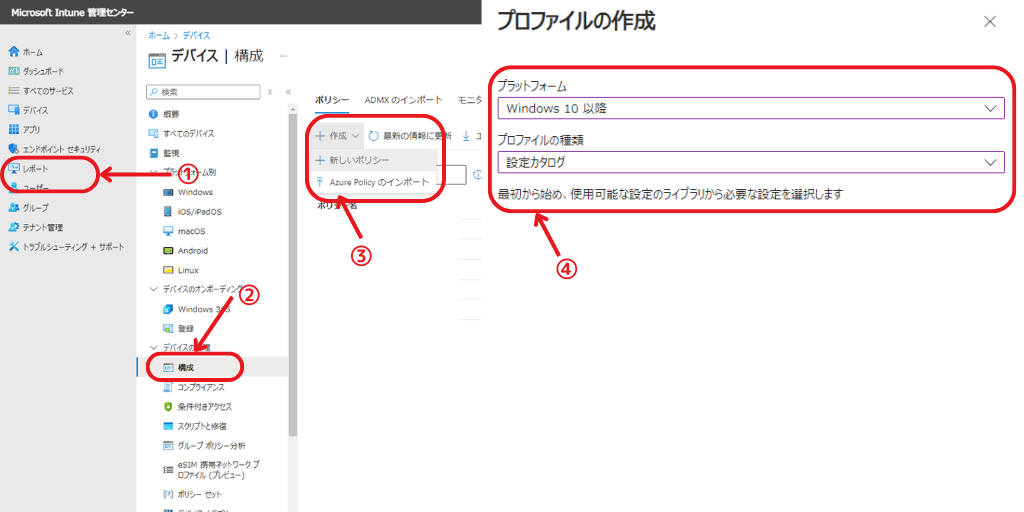Open コンプライアンス in device management
1024x512 pixels.
[x=193, y=387]
